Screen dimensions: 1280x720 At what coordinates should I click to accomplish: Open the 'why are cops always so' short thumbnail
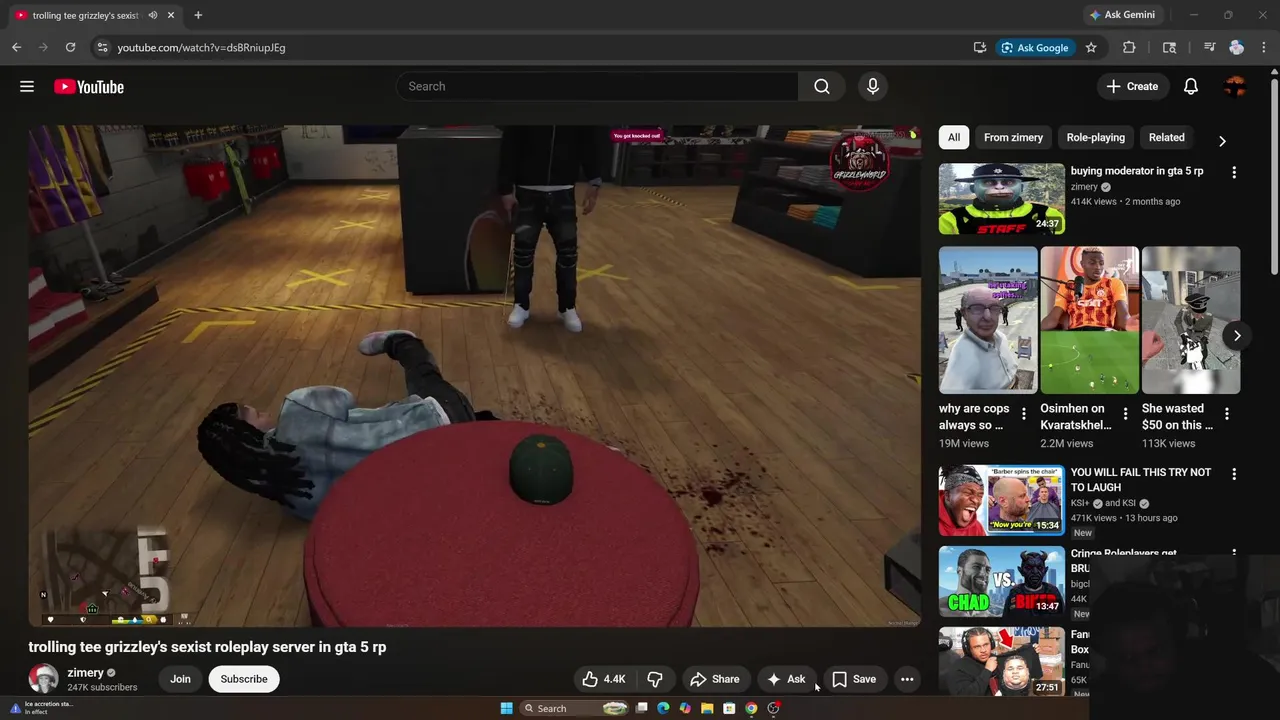tap(988, 320)
